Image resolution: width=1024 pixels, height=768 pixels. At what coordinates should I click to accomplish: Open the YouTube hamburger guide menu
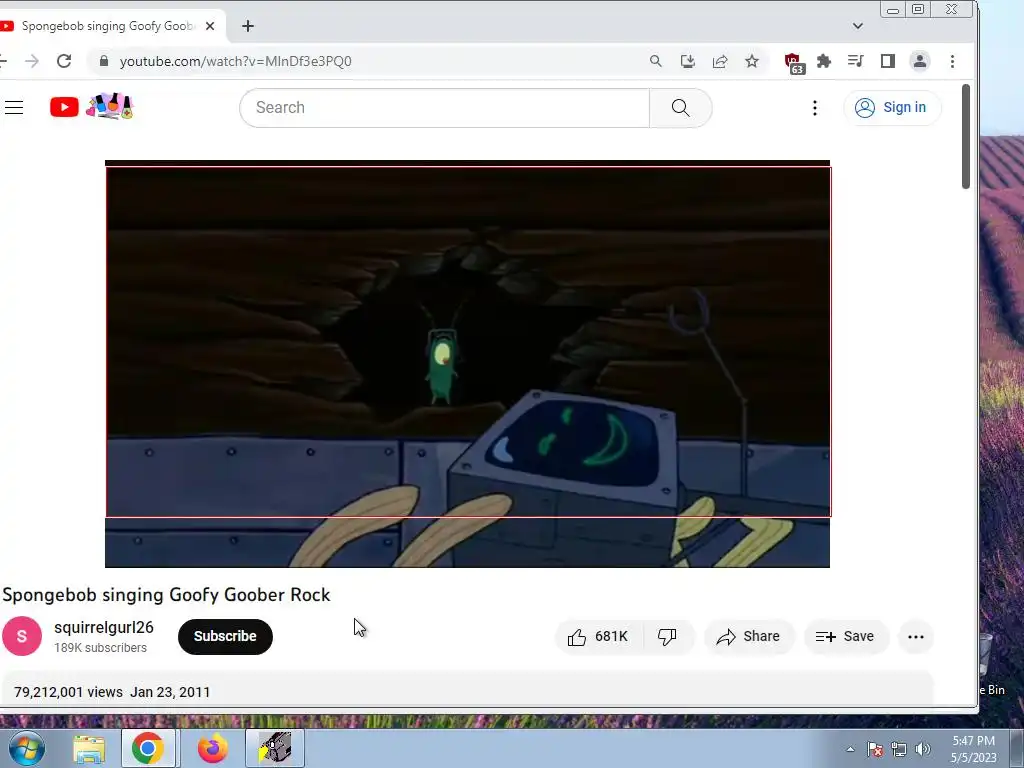[14, 108]
